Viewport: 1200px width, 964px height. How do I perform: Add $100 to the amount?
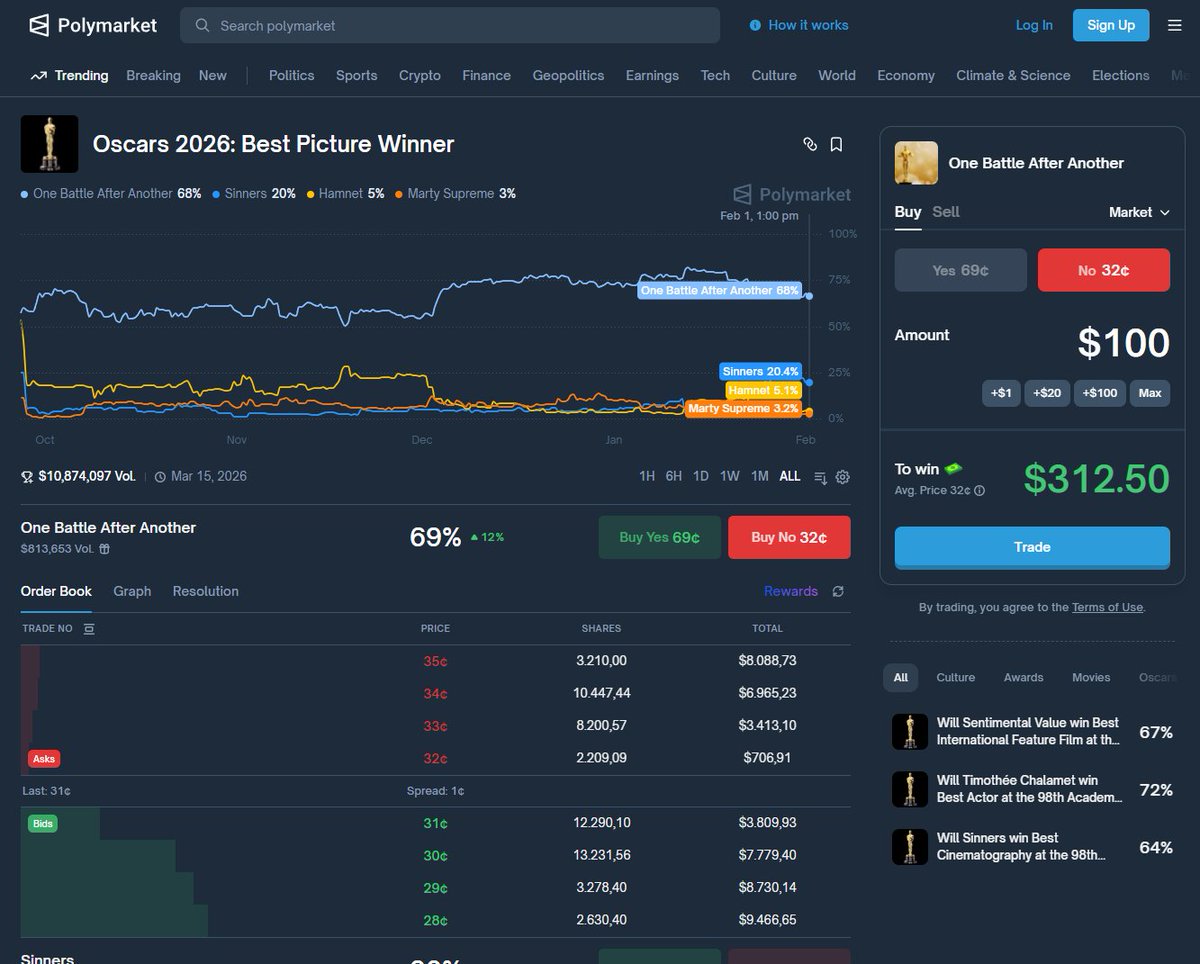pyautogui.click(x=1100, y=393)
